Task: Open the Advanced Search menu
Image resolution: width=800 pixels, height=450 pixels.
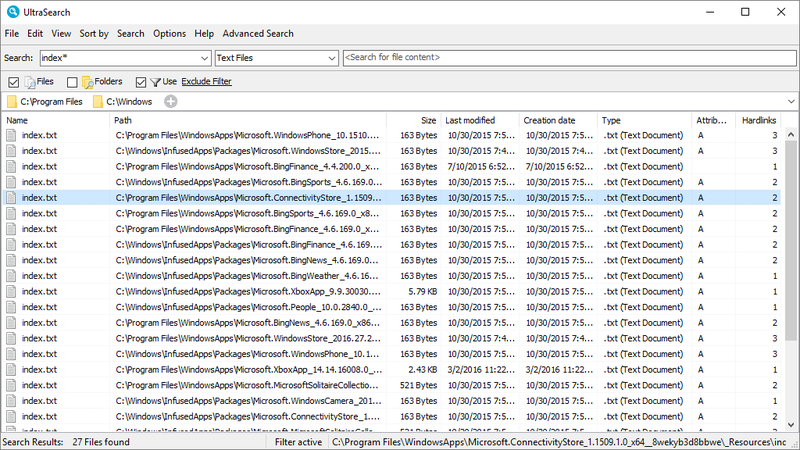Action: pos(258,33)
